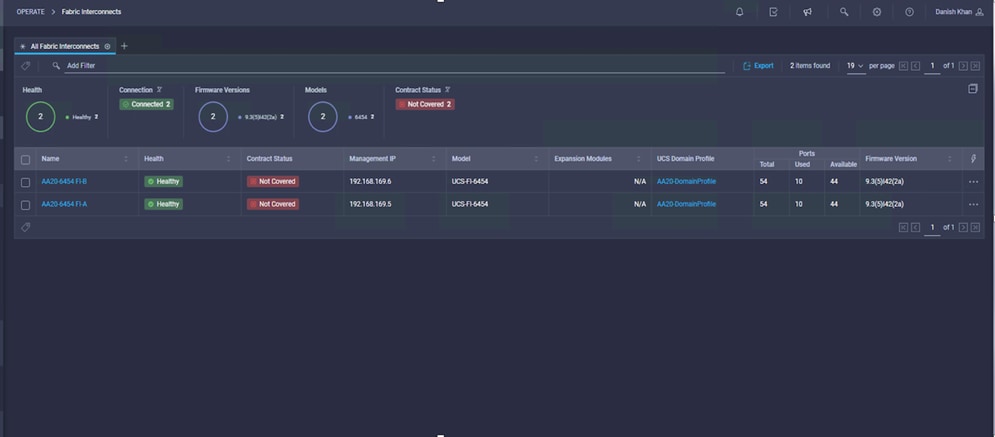The width and height of the screenshot is (995, 437).
Task: Click the Contract Status widget filter icon
Action: [x=447, y=90]
